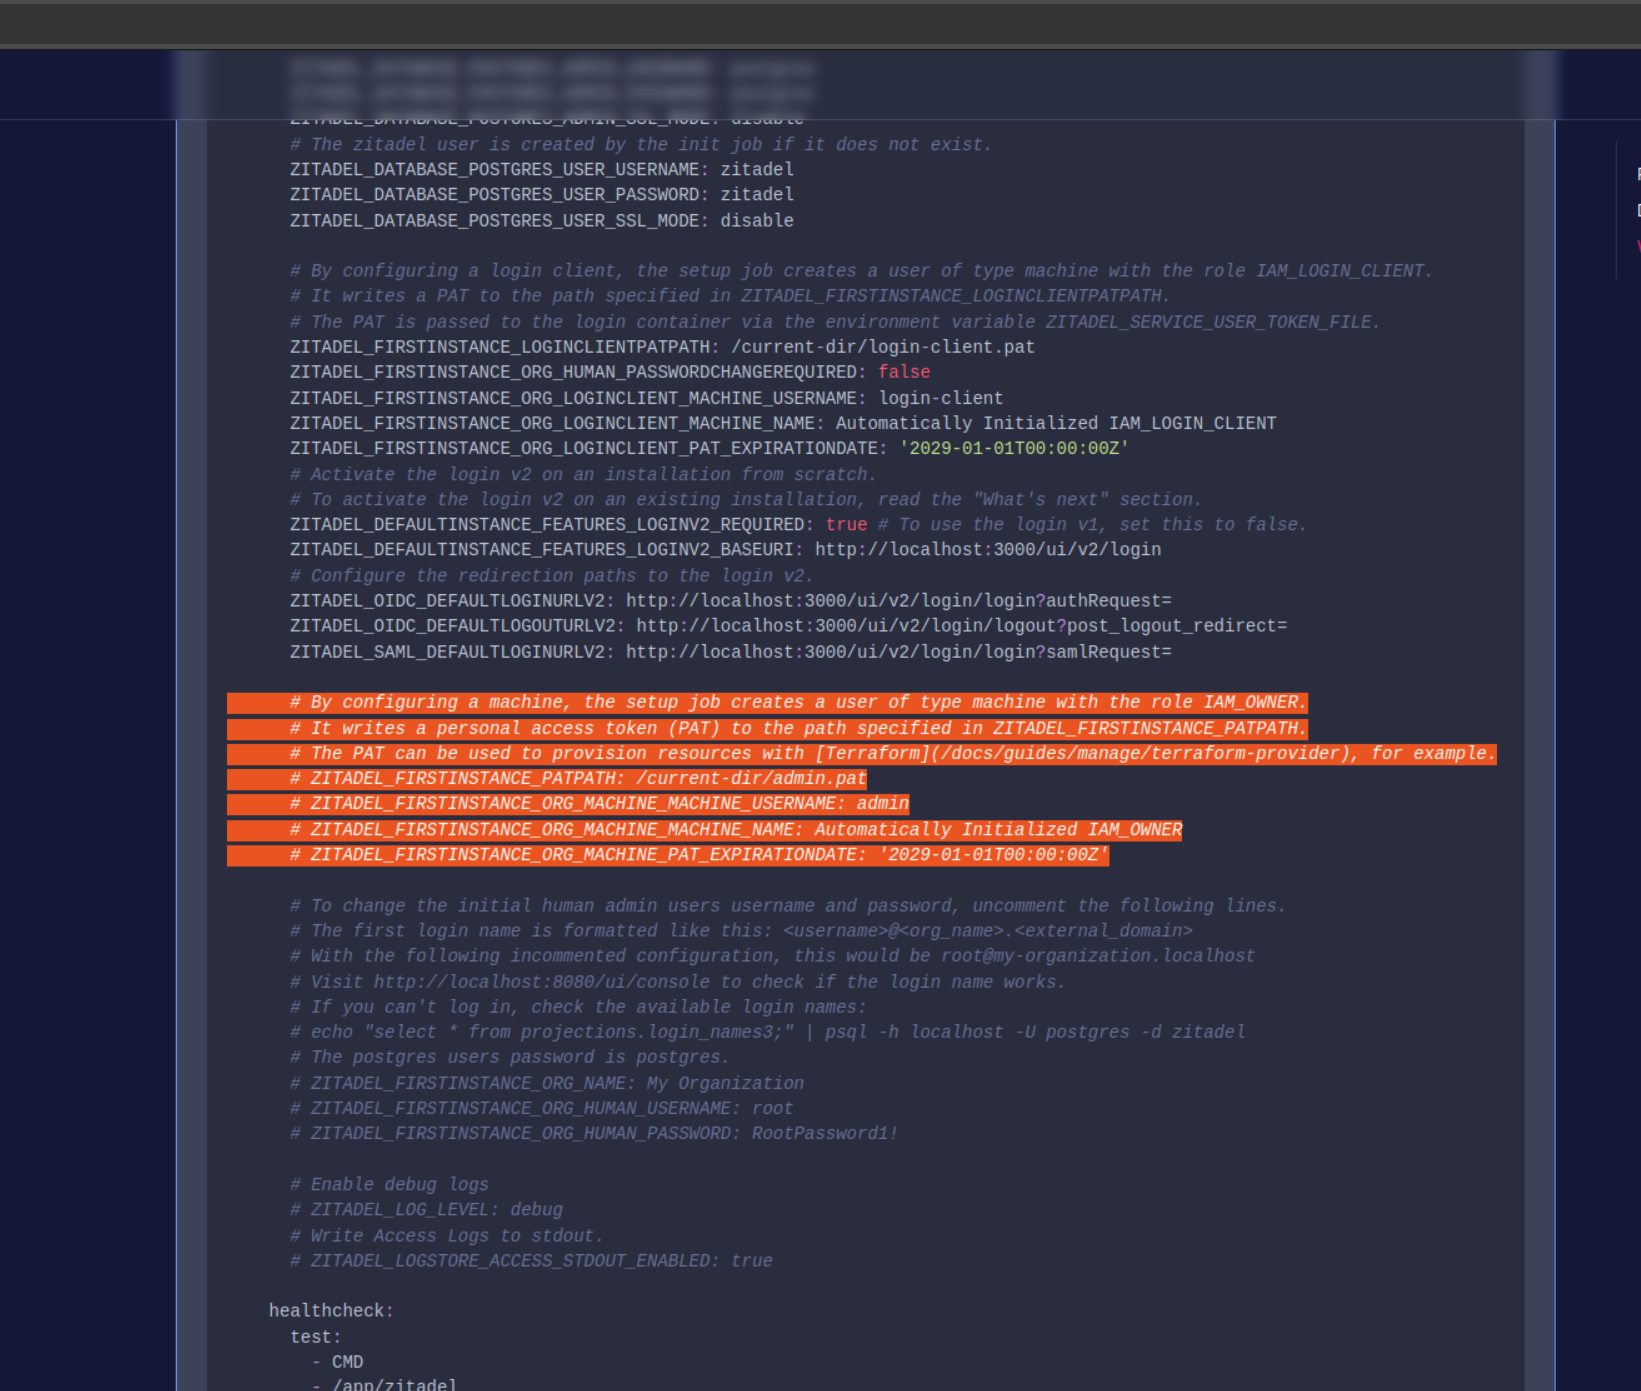The image size is (1641, 1391).
Task: Click commented line ZITADEL_LOG_LEVEL: debug
Action: click(426, 1210)
